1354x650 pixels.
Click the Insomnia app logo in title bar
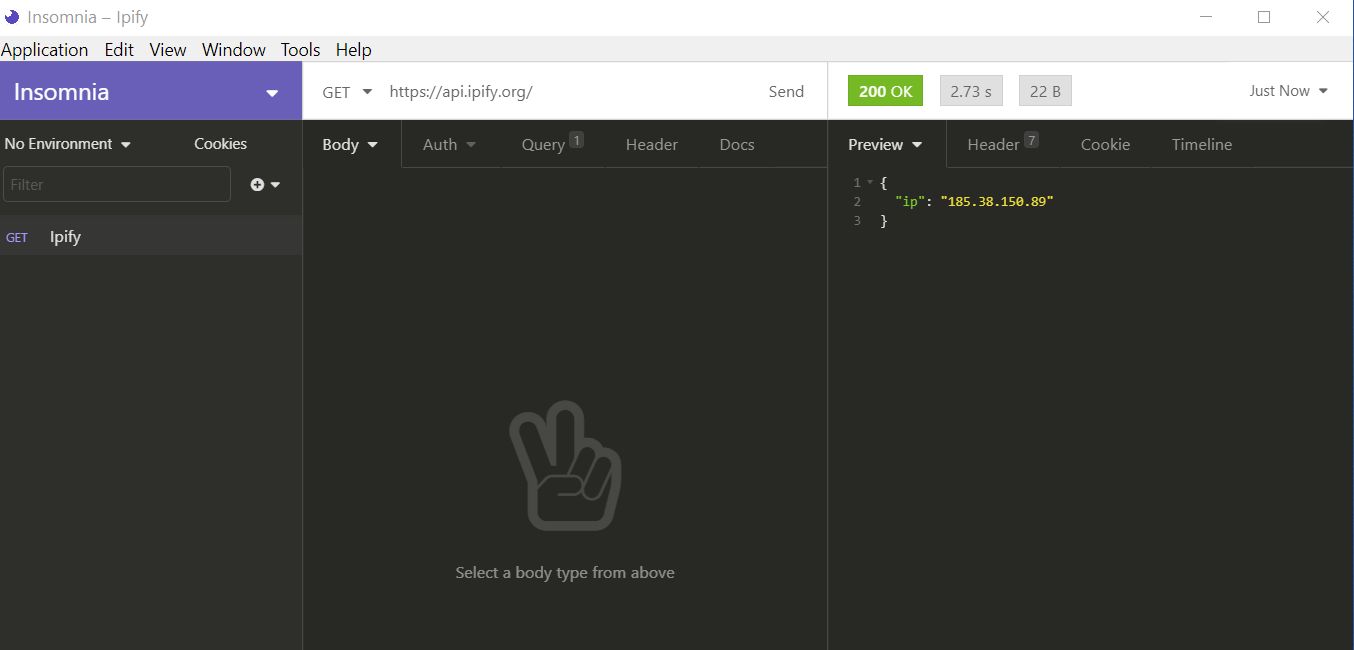pyautogui.click(x=12, y=17)
